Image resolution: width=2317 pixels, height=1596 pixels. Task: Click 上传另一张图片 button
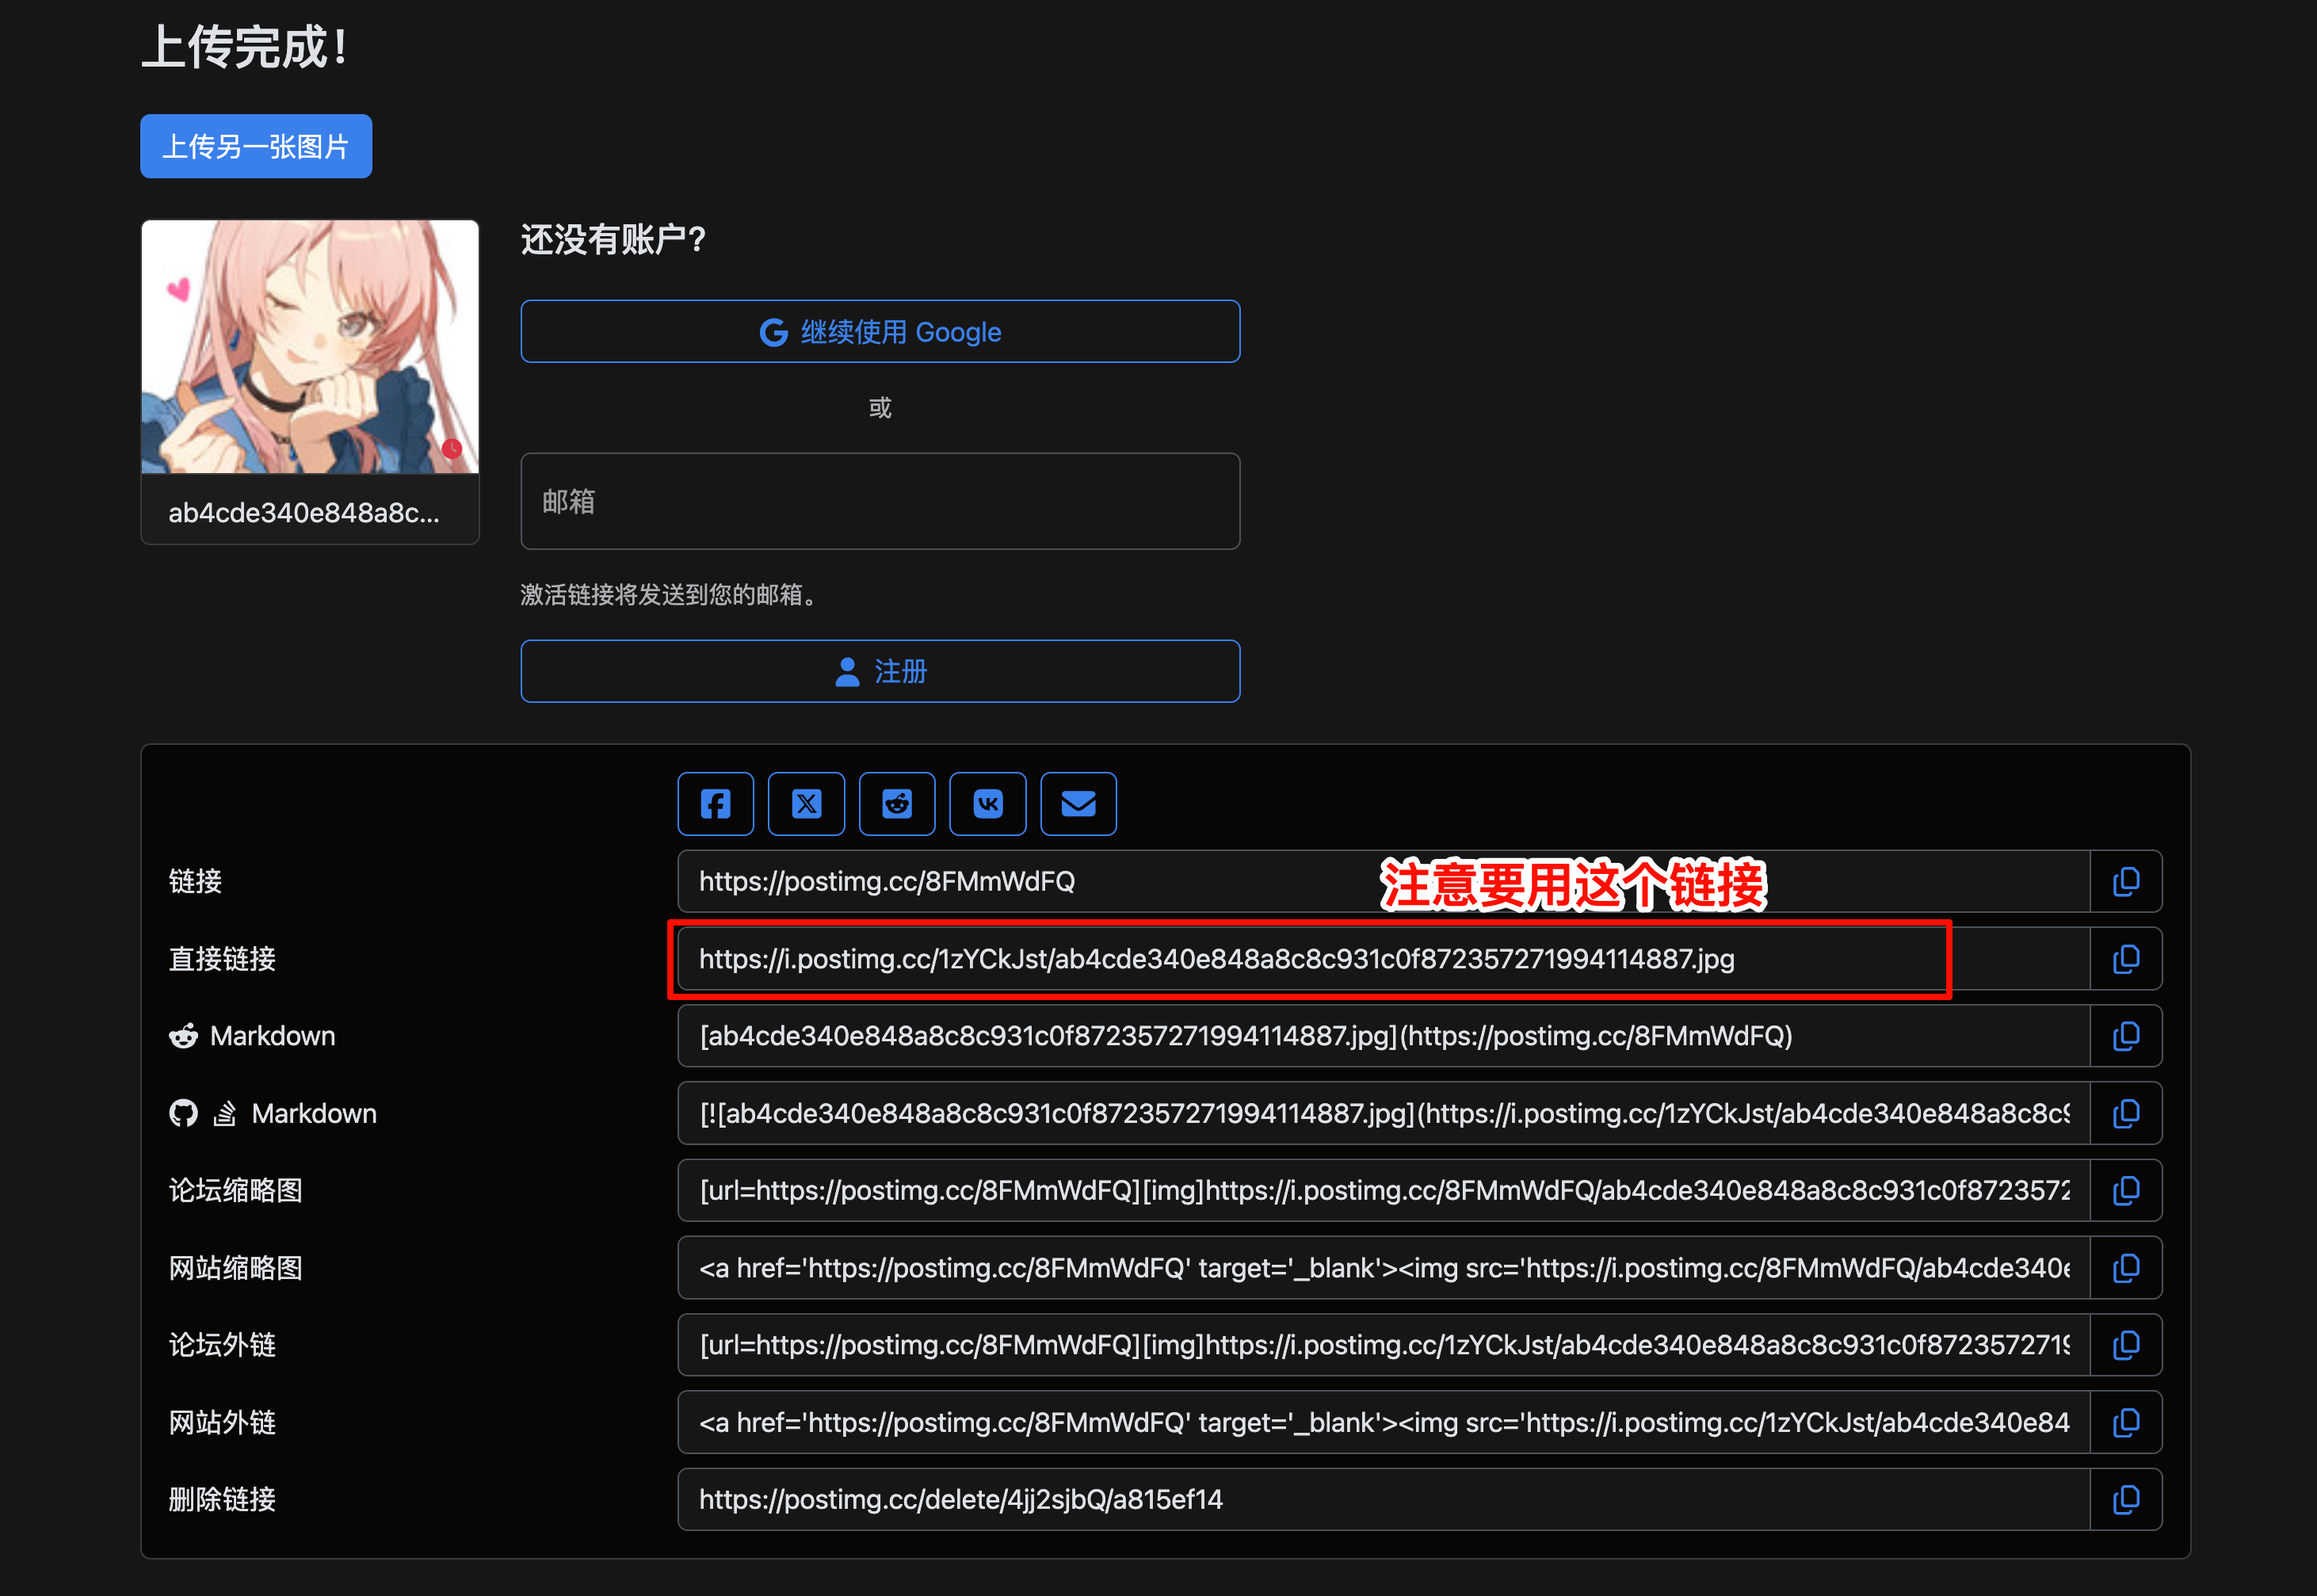point(256,146)
